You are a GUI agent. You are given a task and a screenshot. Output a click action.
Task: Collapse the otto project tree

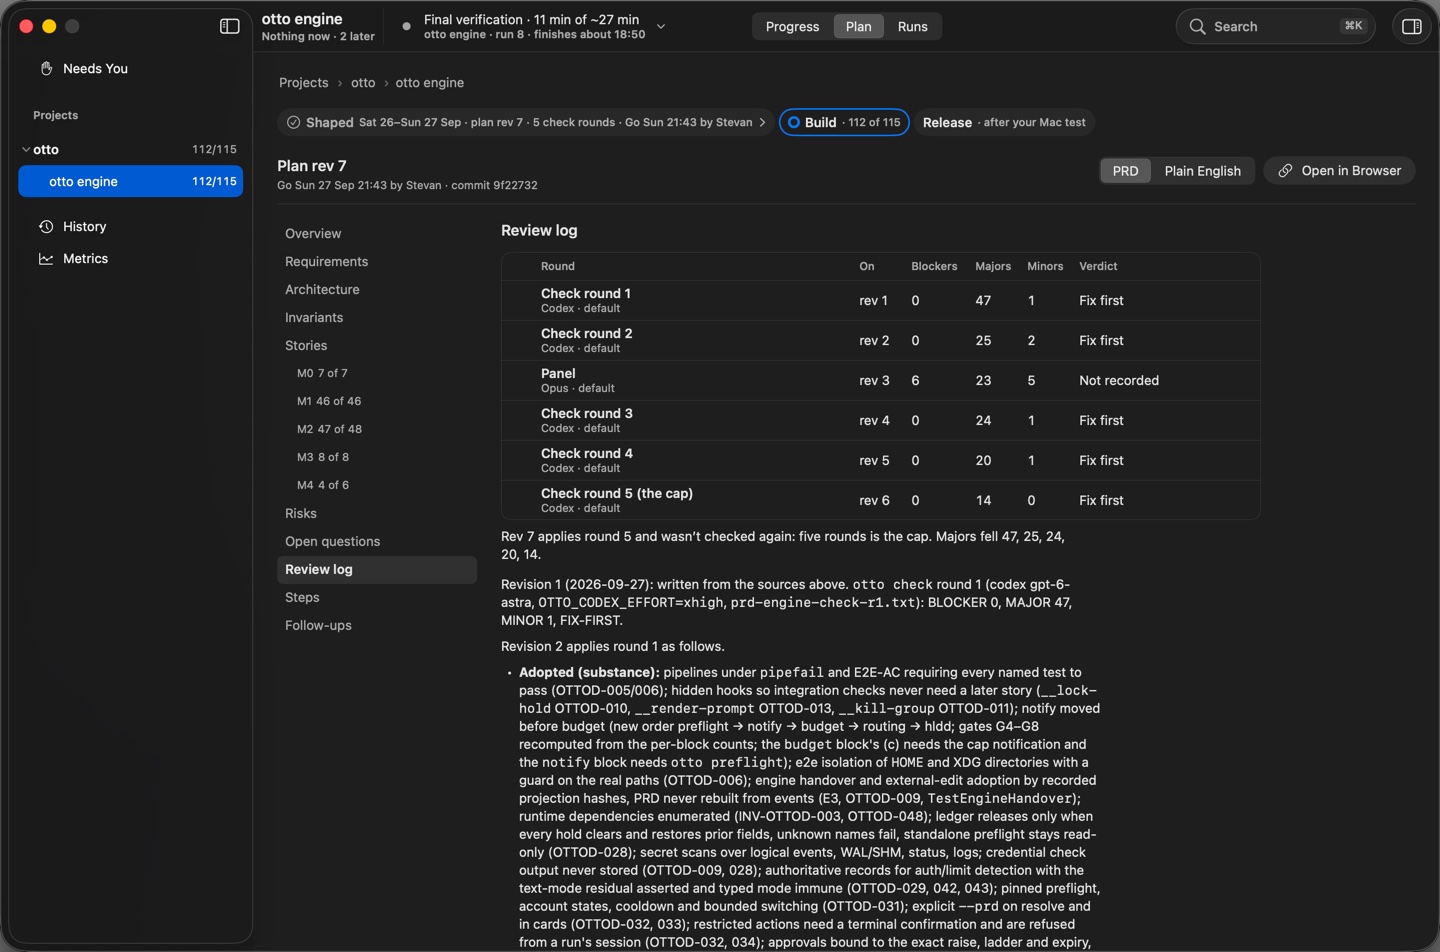pos(26,149)
